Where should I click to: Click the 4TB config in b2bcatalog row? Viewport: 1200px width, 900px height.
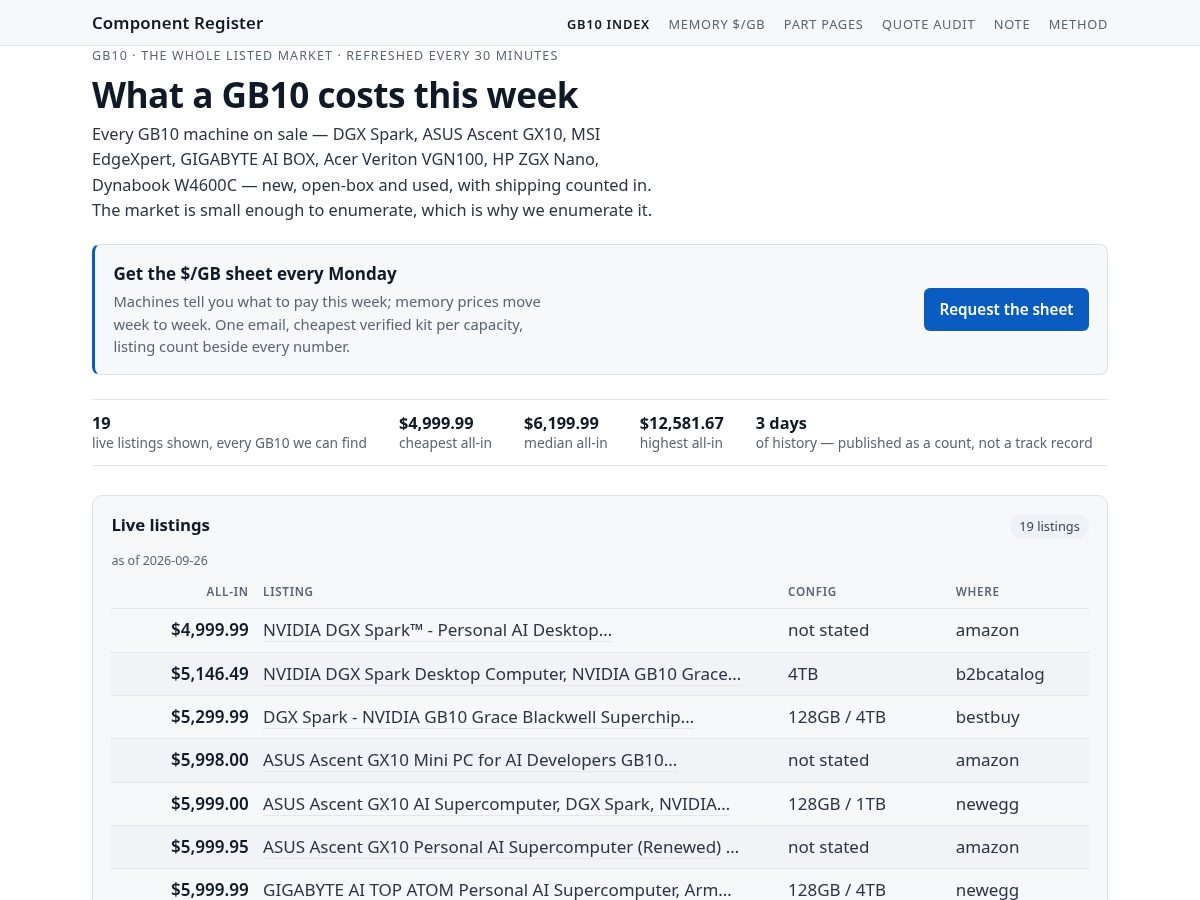tap(803, 674)
